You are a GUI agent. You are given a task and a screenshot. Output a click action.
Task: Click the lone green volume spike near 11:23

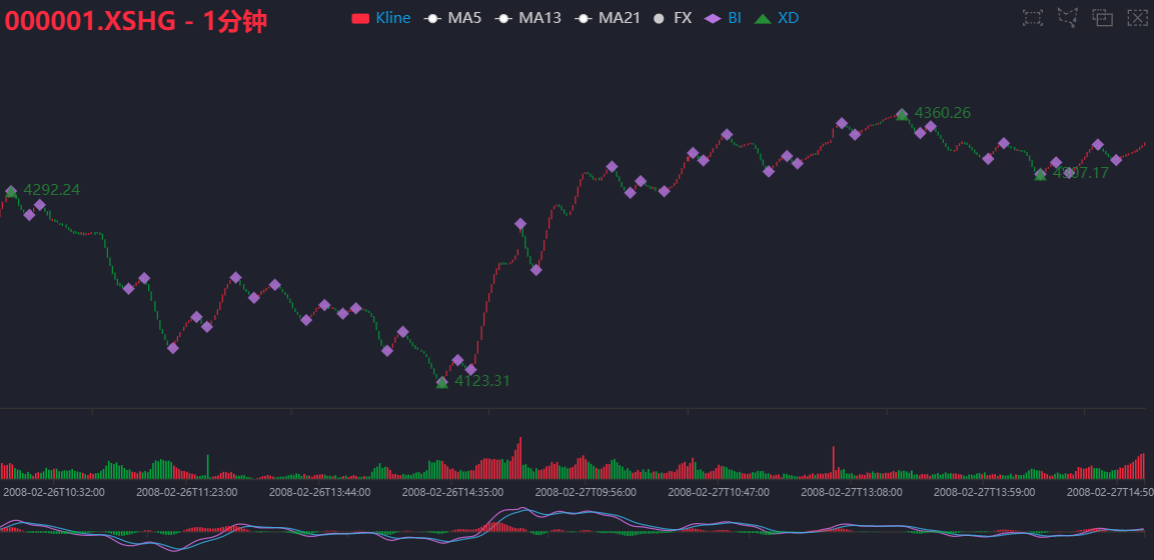(208, 467)
